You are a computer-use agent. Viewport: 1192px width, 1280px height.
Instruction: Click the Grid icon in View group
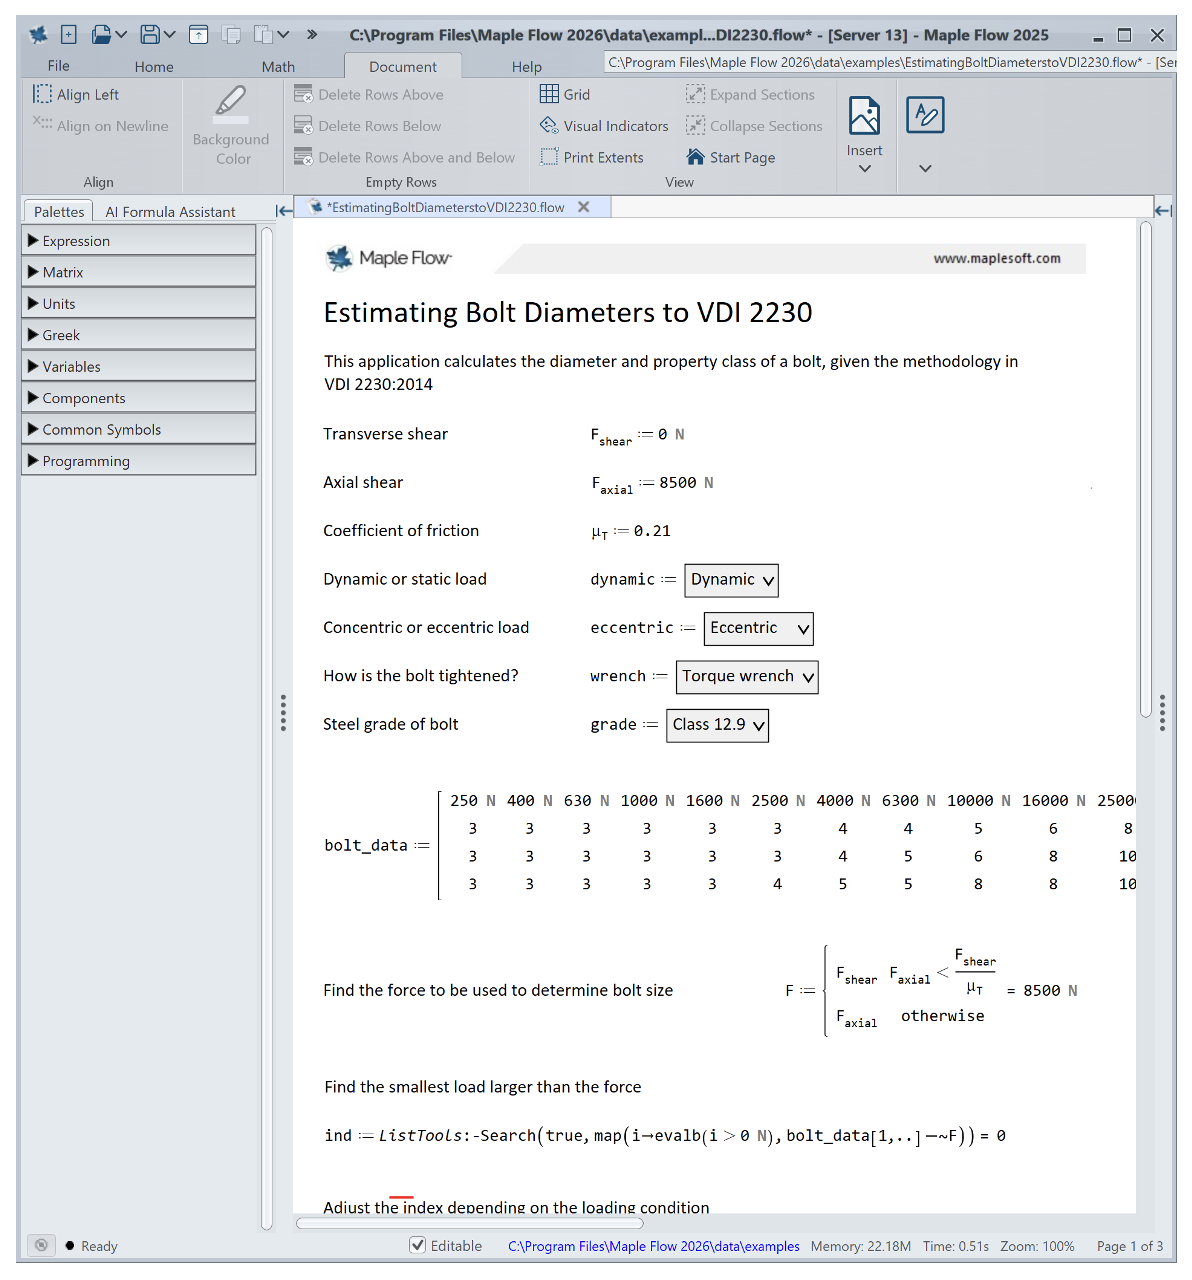[549, 94]
